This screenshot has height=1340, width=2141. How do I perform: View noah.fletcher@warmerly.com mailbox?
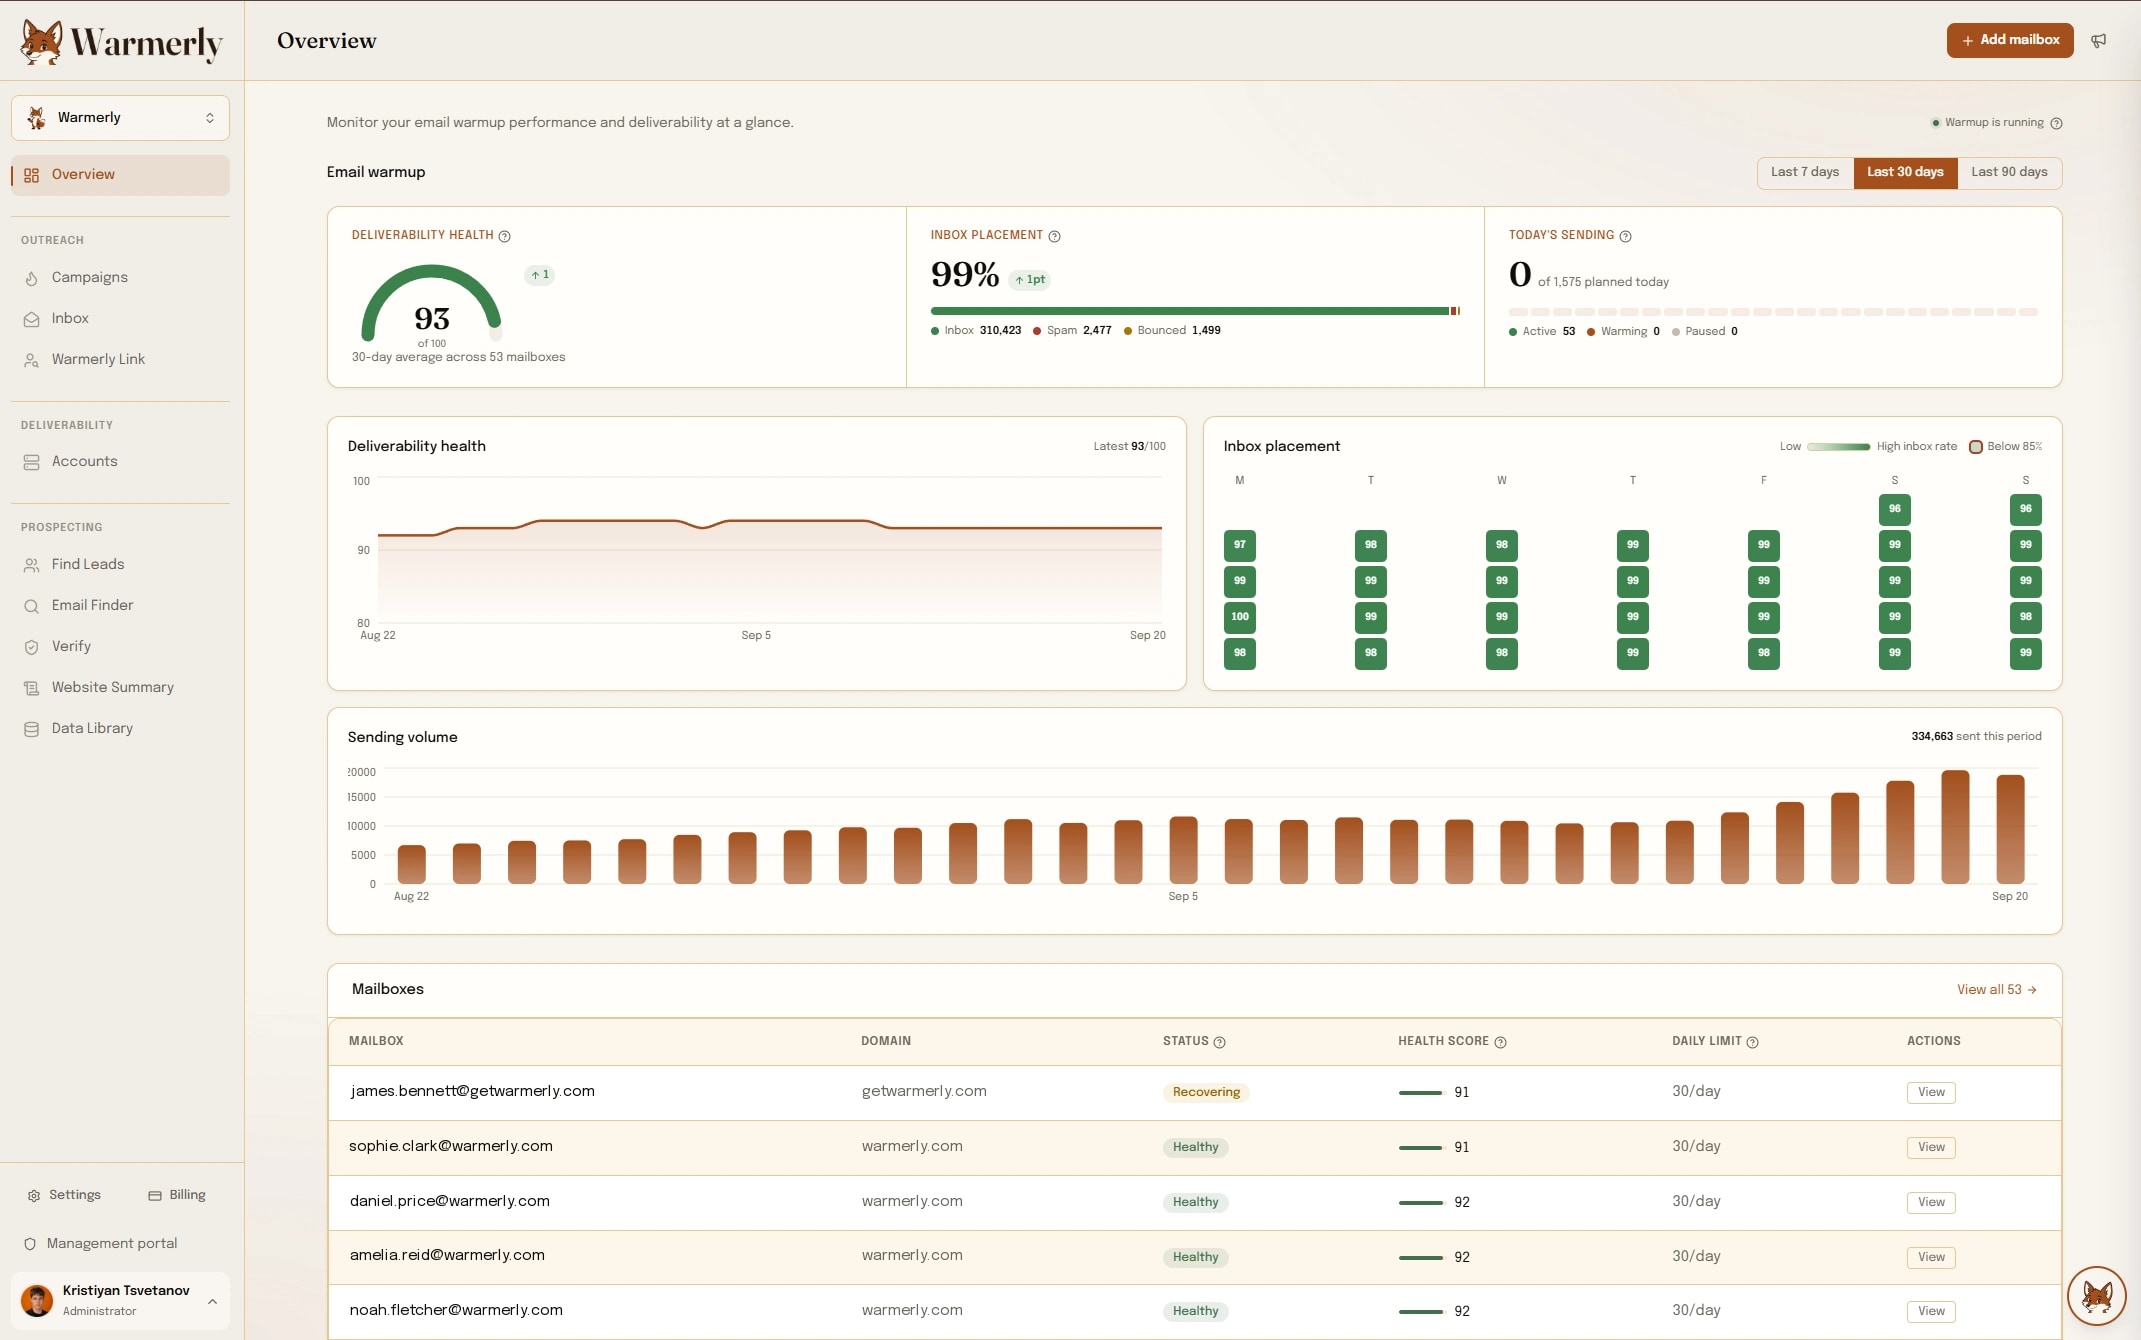[x=1931, y=1311]
